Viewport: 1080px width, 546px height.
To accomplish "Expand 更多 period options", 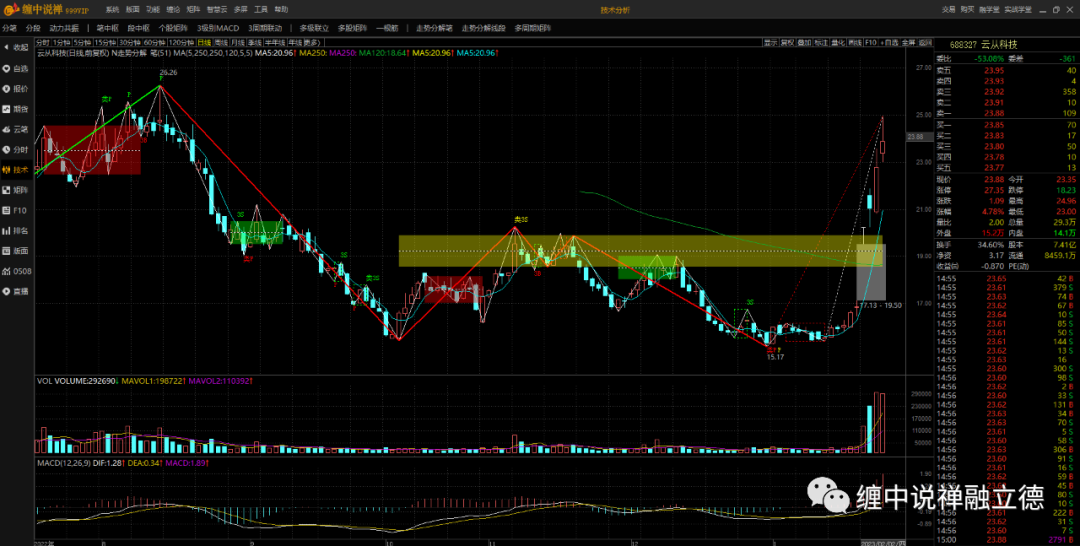I will tap(312, 43).
